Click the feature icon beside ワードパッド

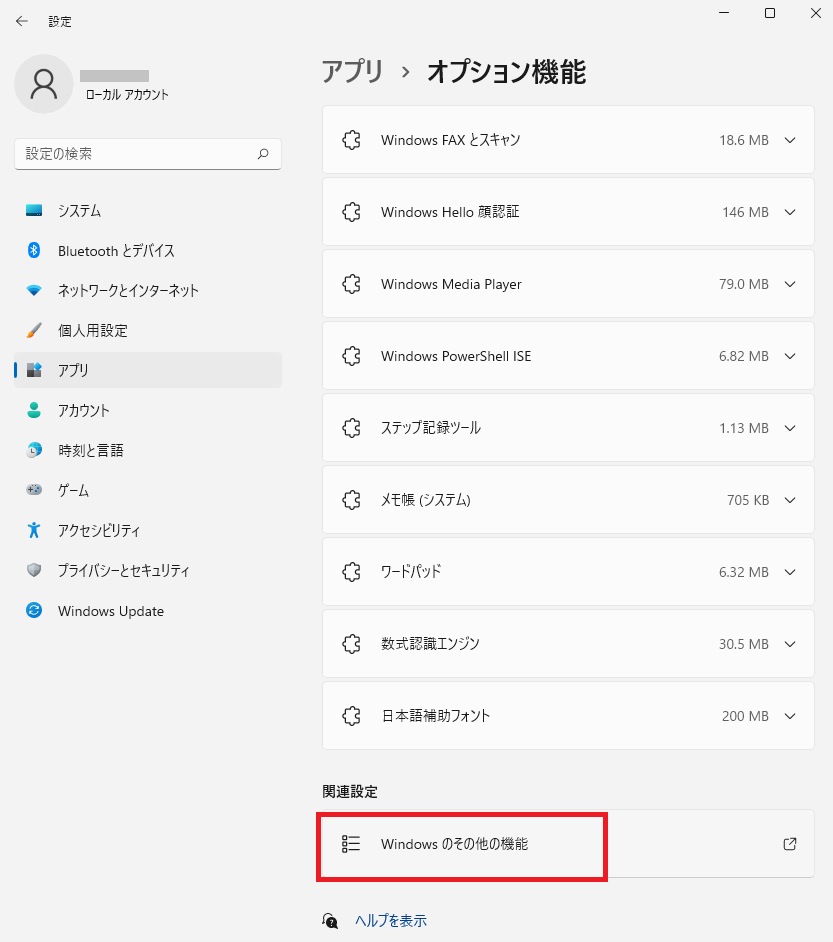pos(351,572)
